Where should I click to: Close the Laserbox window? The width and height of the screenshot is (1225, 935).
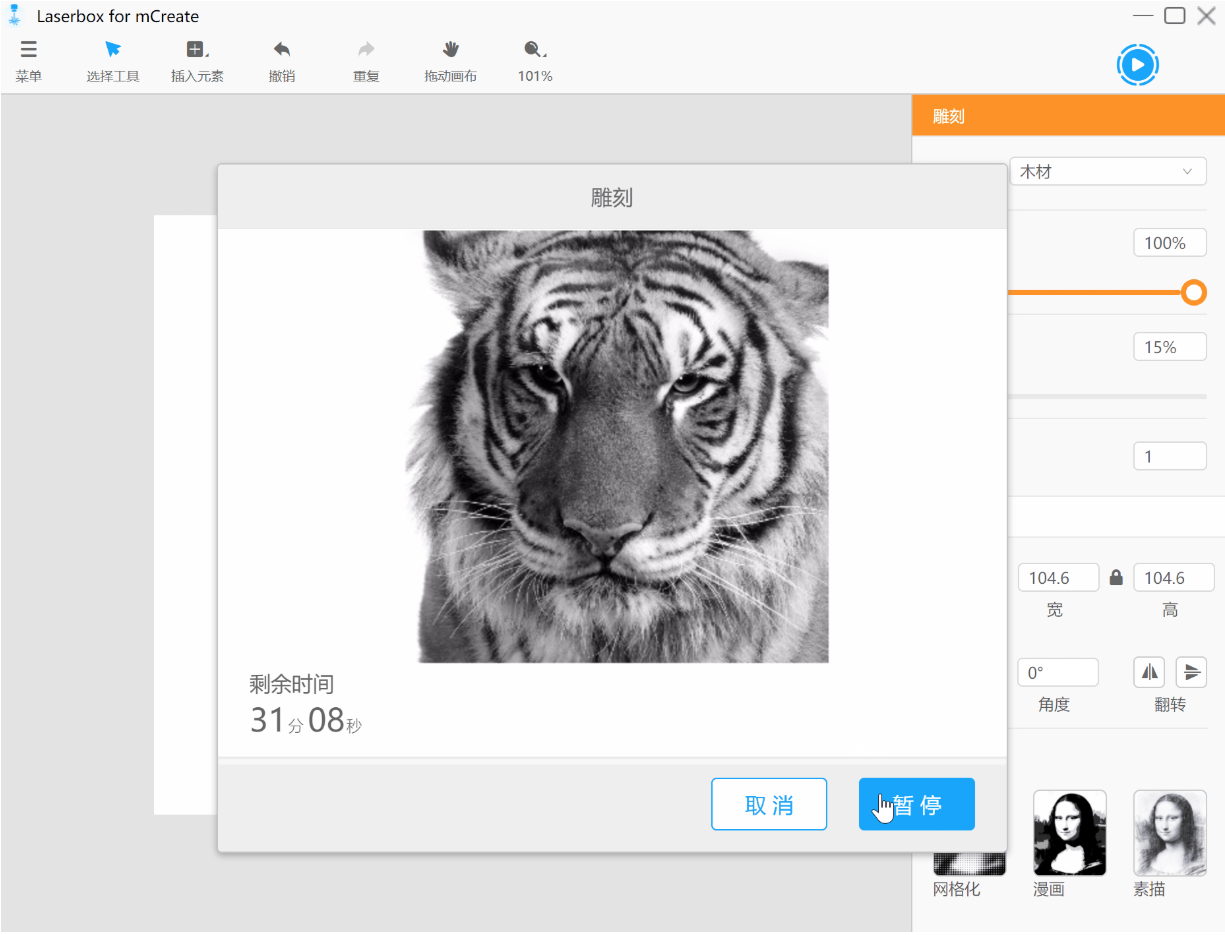click(x=1206, y=16)
